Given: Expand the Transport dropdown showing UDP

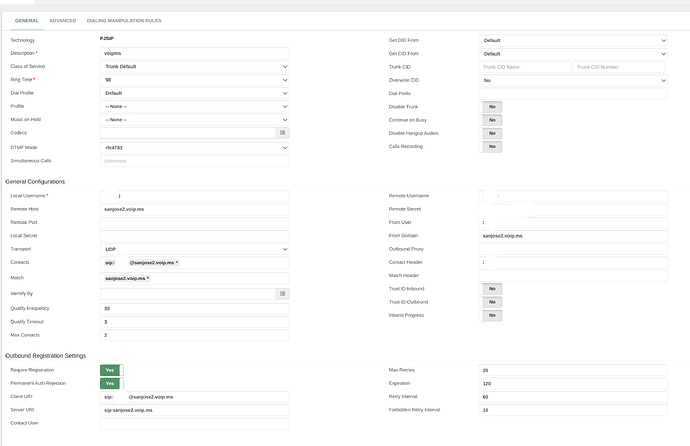Looking at the screenshot, I should 195,249.
